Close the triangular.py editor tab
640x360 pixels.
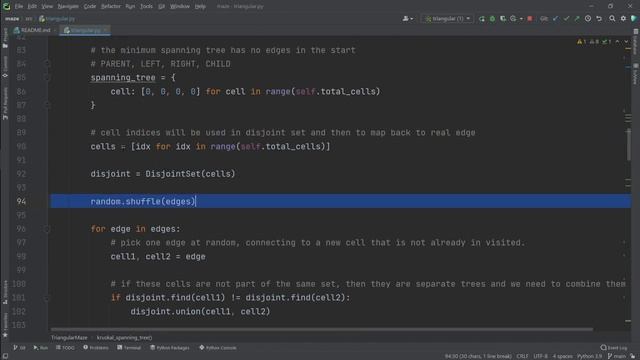pyautogui.click(x=105, y=30)
